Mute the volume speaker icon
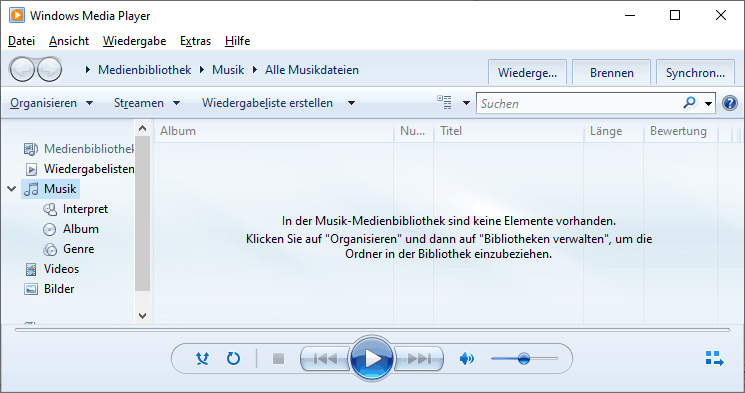This screenshot has height=393, width=745. 467,359
